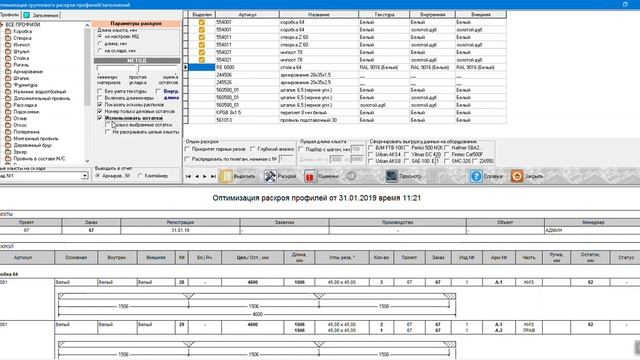
Task: Switch to the Заполнения tab
Action: pyautogui.click(x=41, y=15)
